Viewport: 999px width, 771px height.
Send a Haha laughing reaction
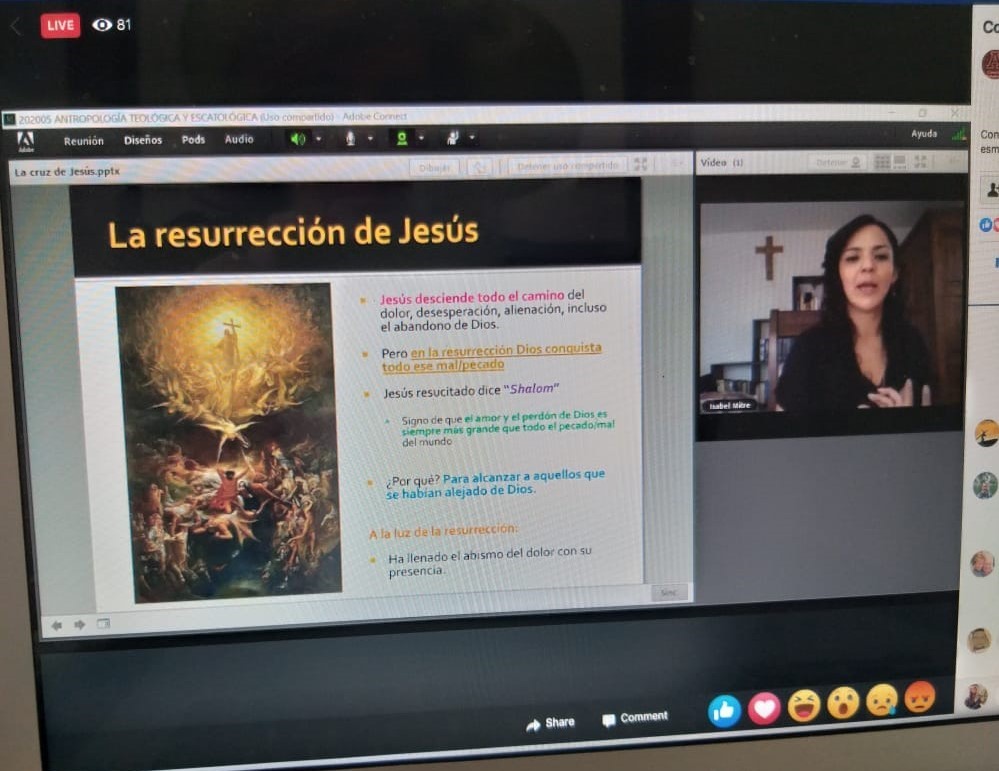(x=804, y=705)
